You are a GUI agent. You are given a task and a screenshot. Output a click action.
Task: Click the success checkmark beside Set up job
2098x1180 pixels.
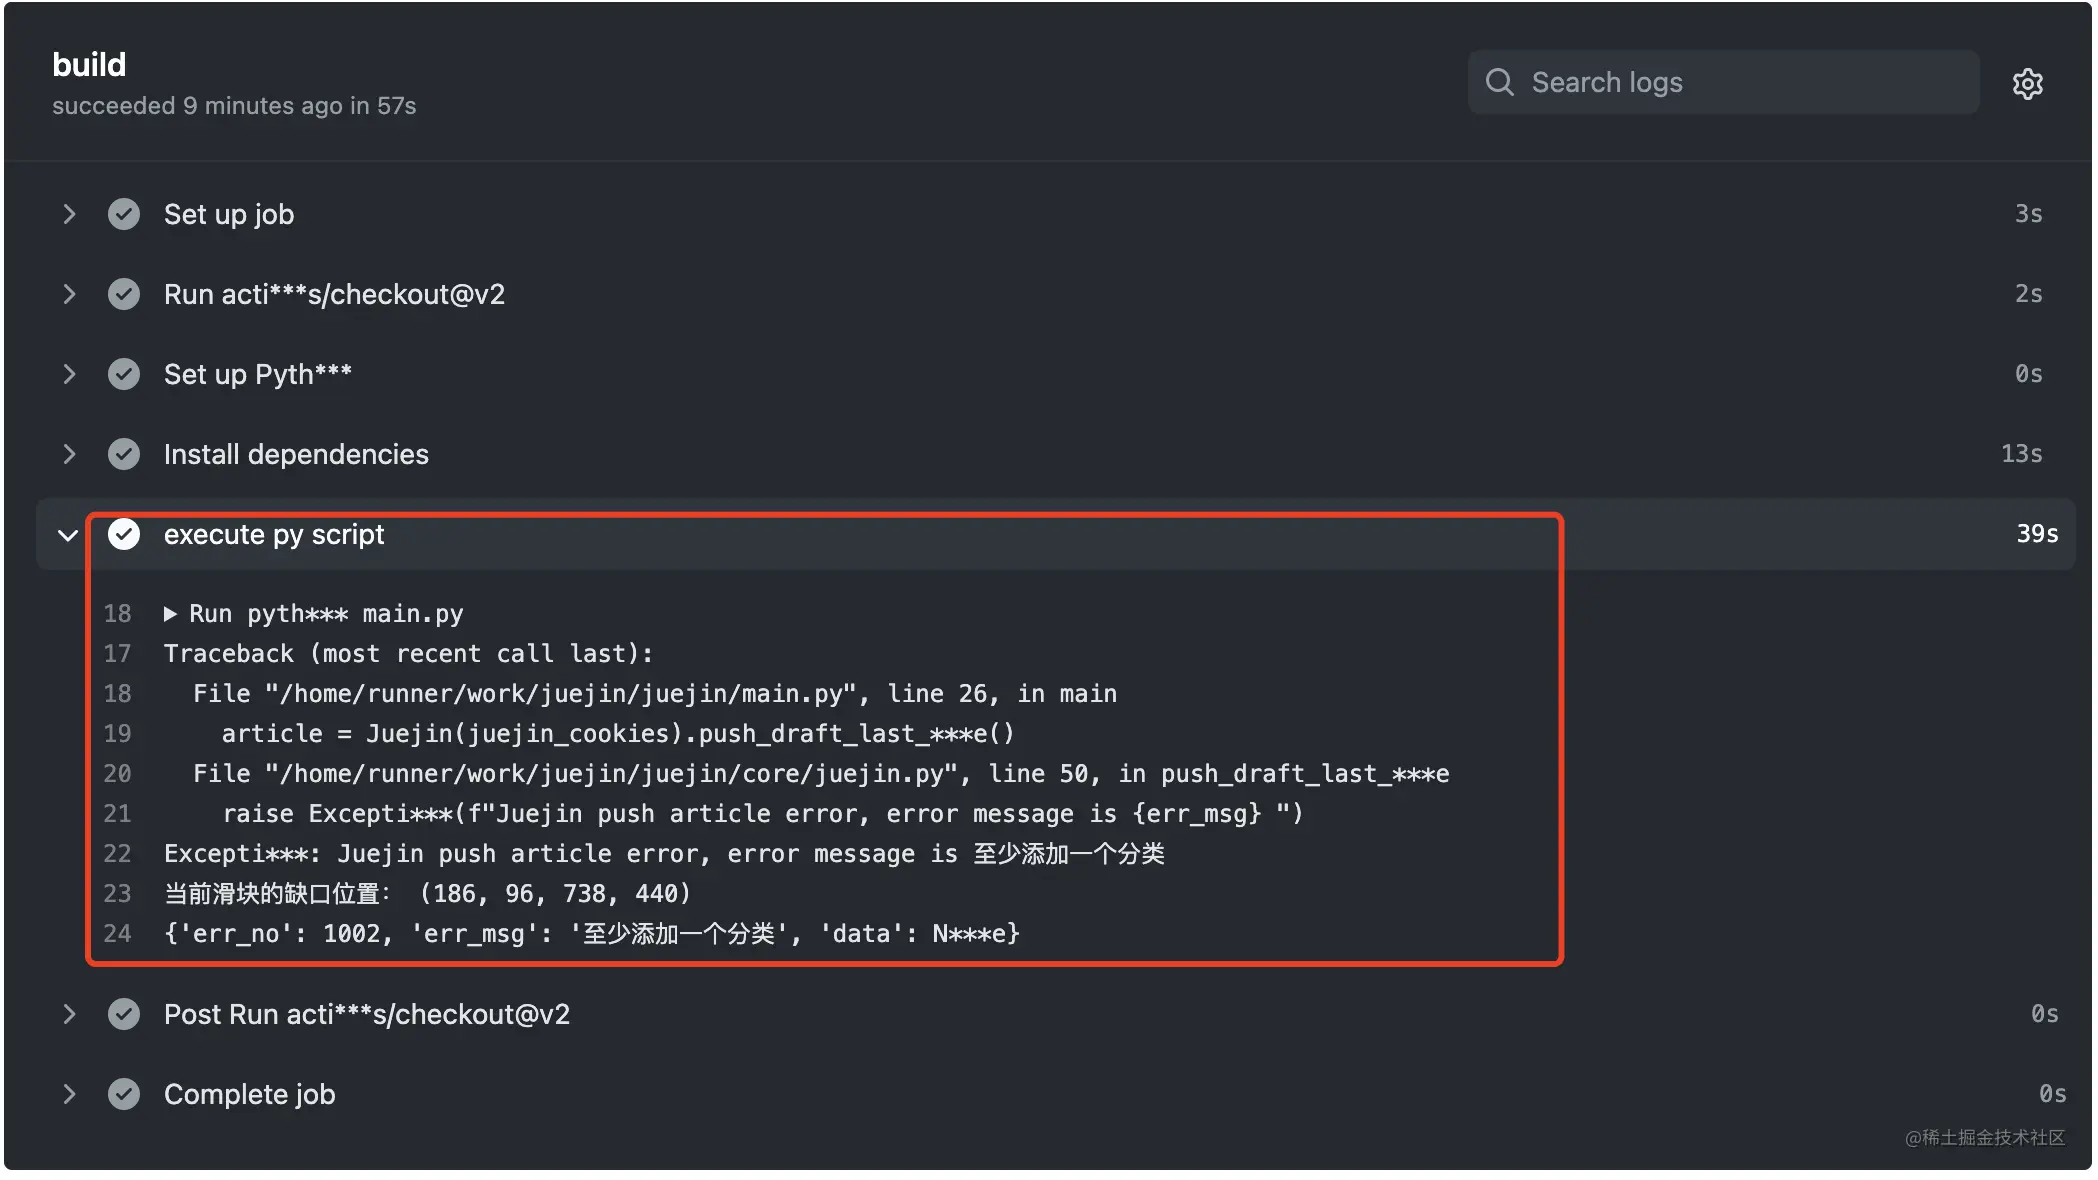(x=124, y=214)
